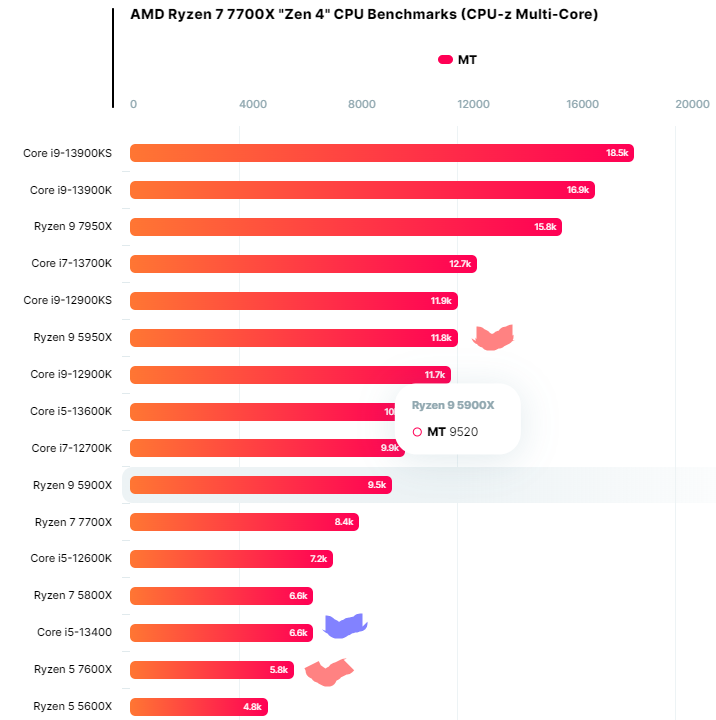Select the Ryzen 9 7950X bar
The height and width of the screenshot is (720, 716).
coord(345,227)
